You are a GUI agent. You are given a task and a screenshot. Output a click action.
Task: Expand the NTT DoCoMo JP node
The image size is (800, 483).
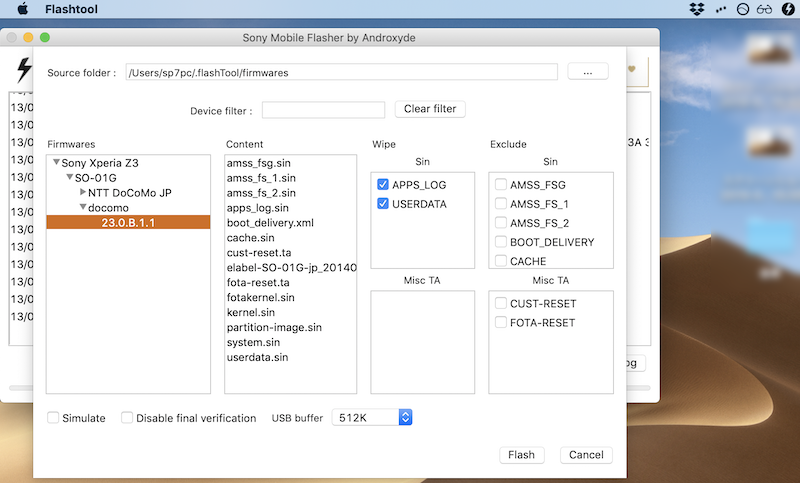(83, 192)
